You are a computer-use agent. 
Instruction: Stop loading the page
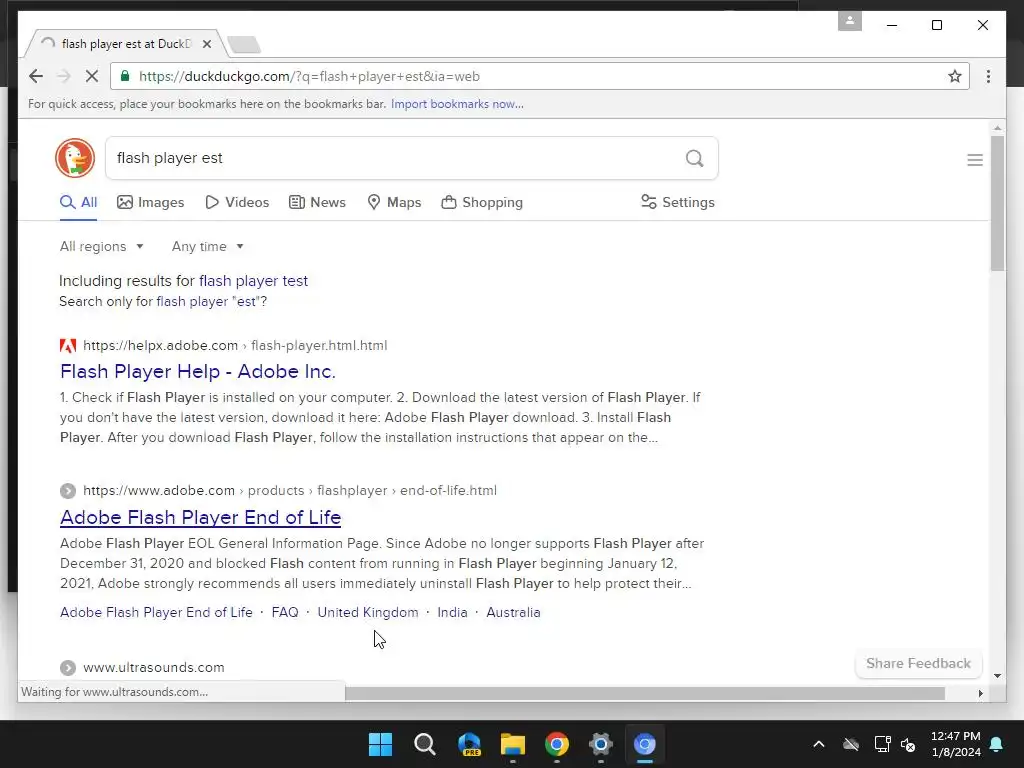pyautogui.click(x=91, y=76)
